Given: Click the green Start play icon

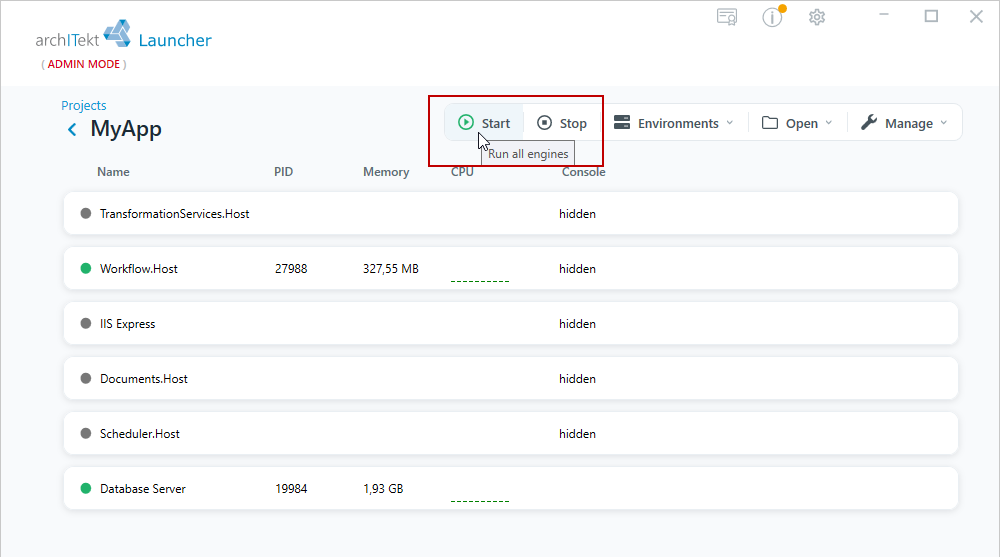Looking at the screenshot, I should (466, 123).
